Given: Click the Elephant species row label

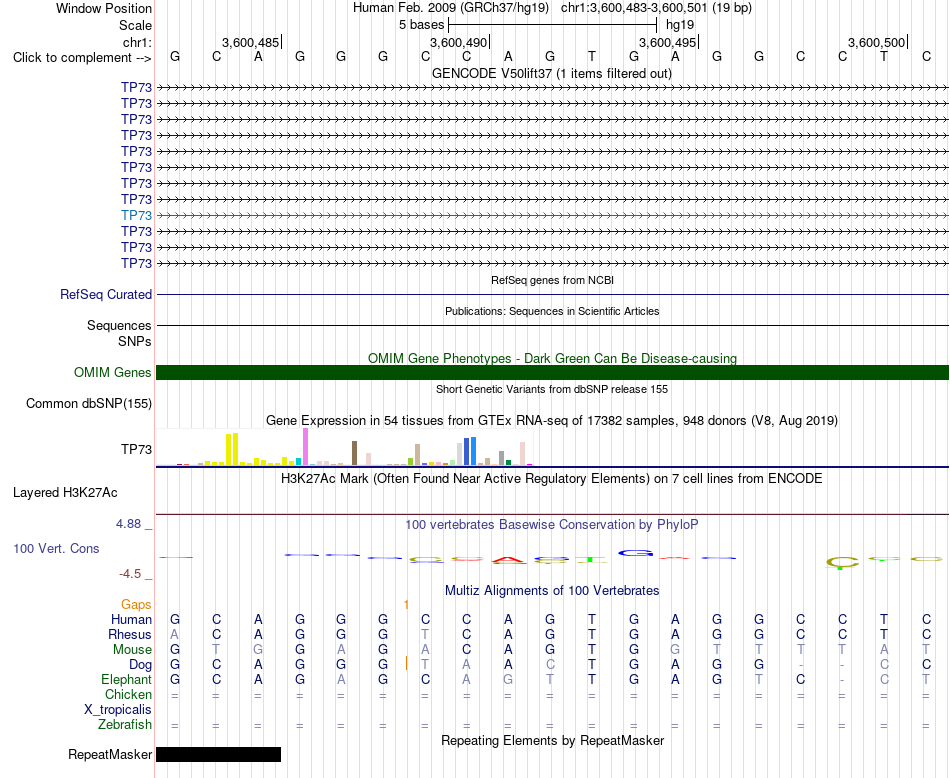Looking at the screenshot, I should 126,679.
